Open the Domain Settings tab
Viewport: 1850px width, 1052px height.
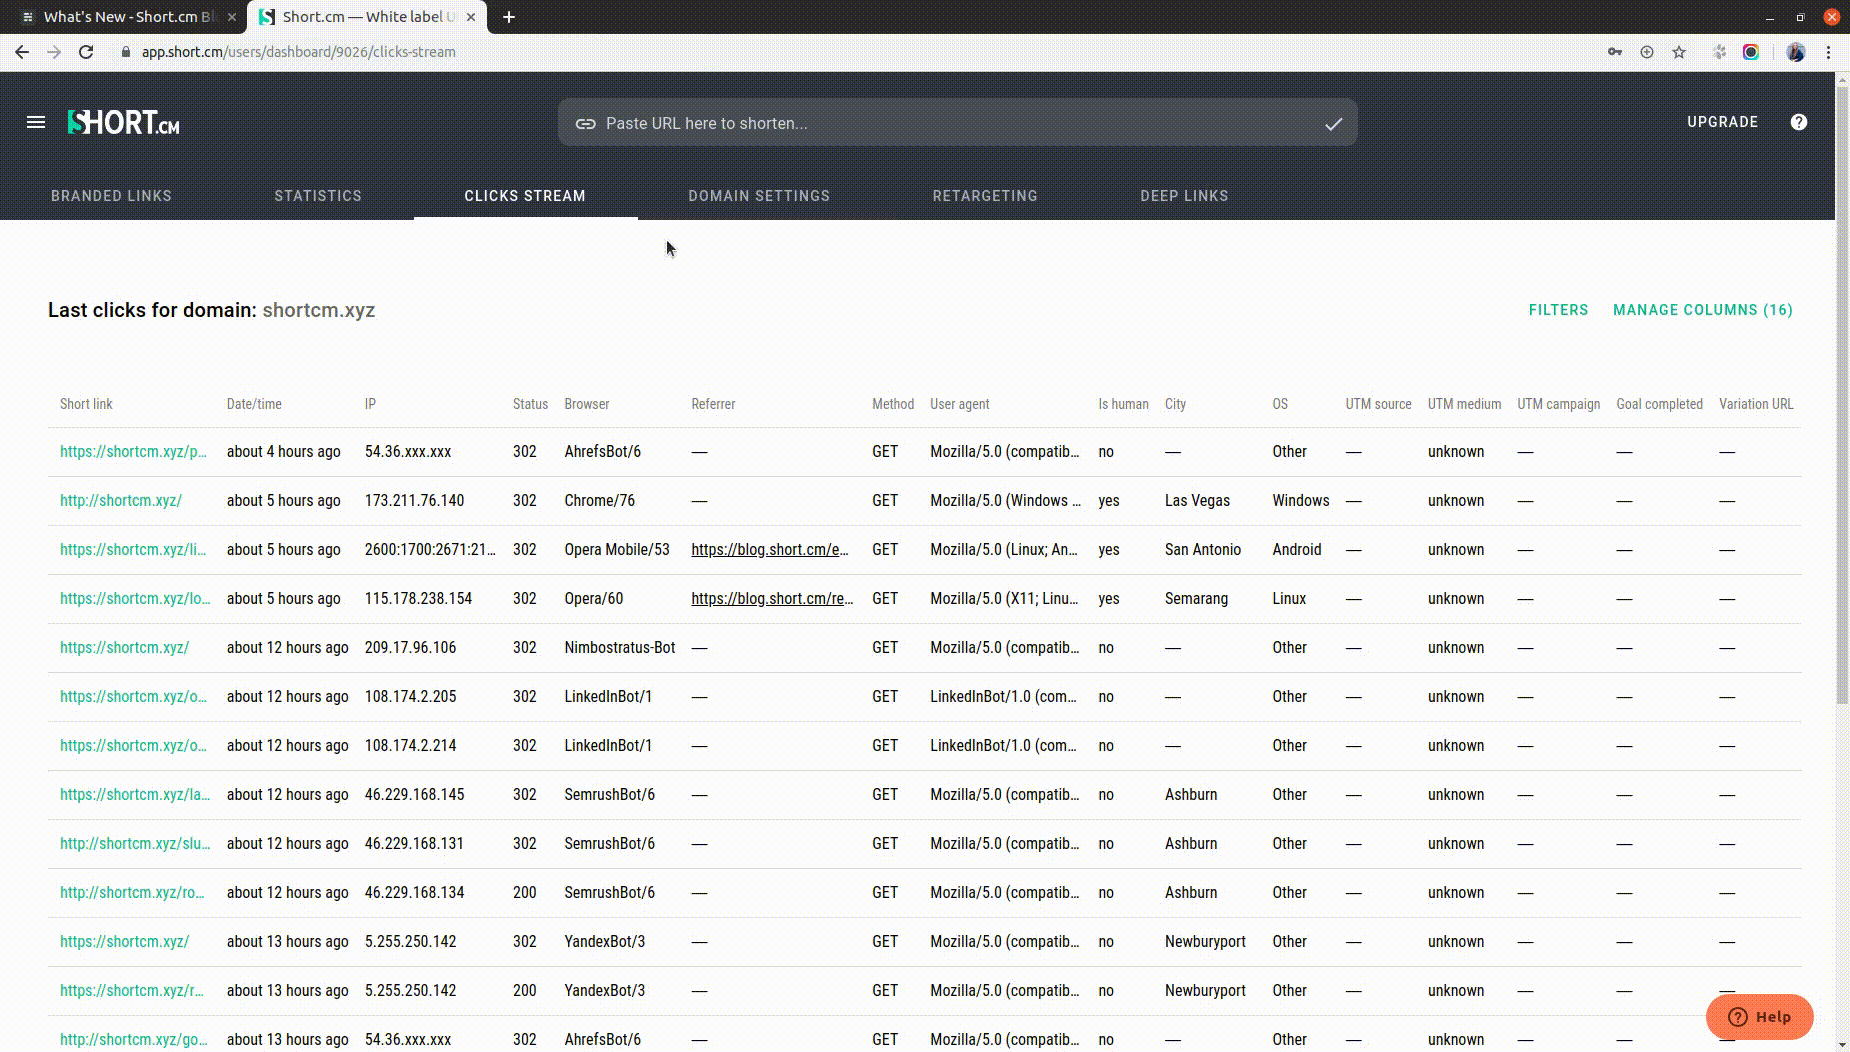(758, 196)
